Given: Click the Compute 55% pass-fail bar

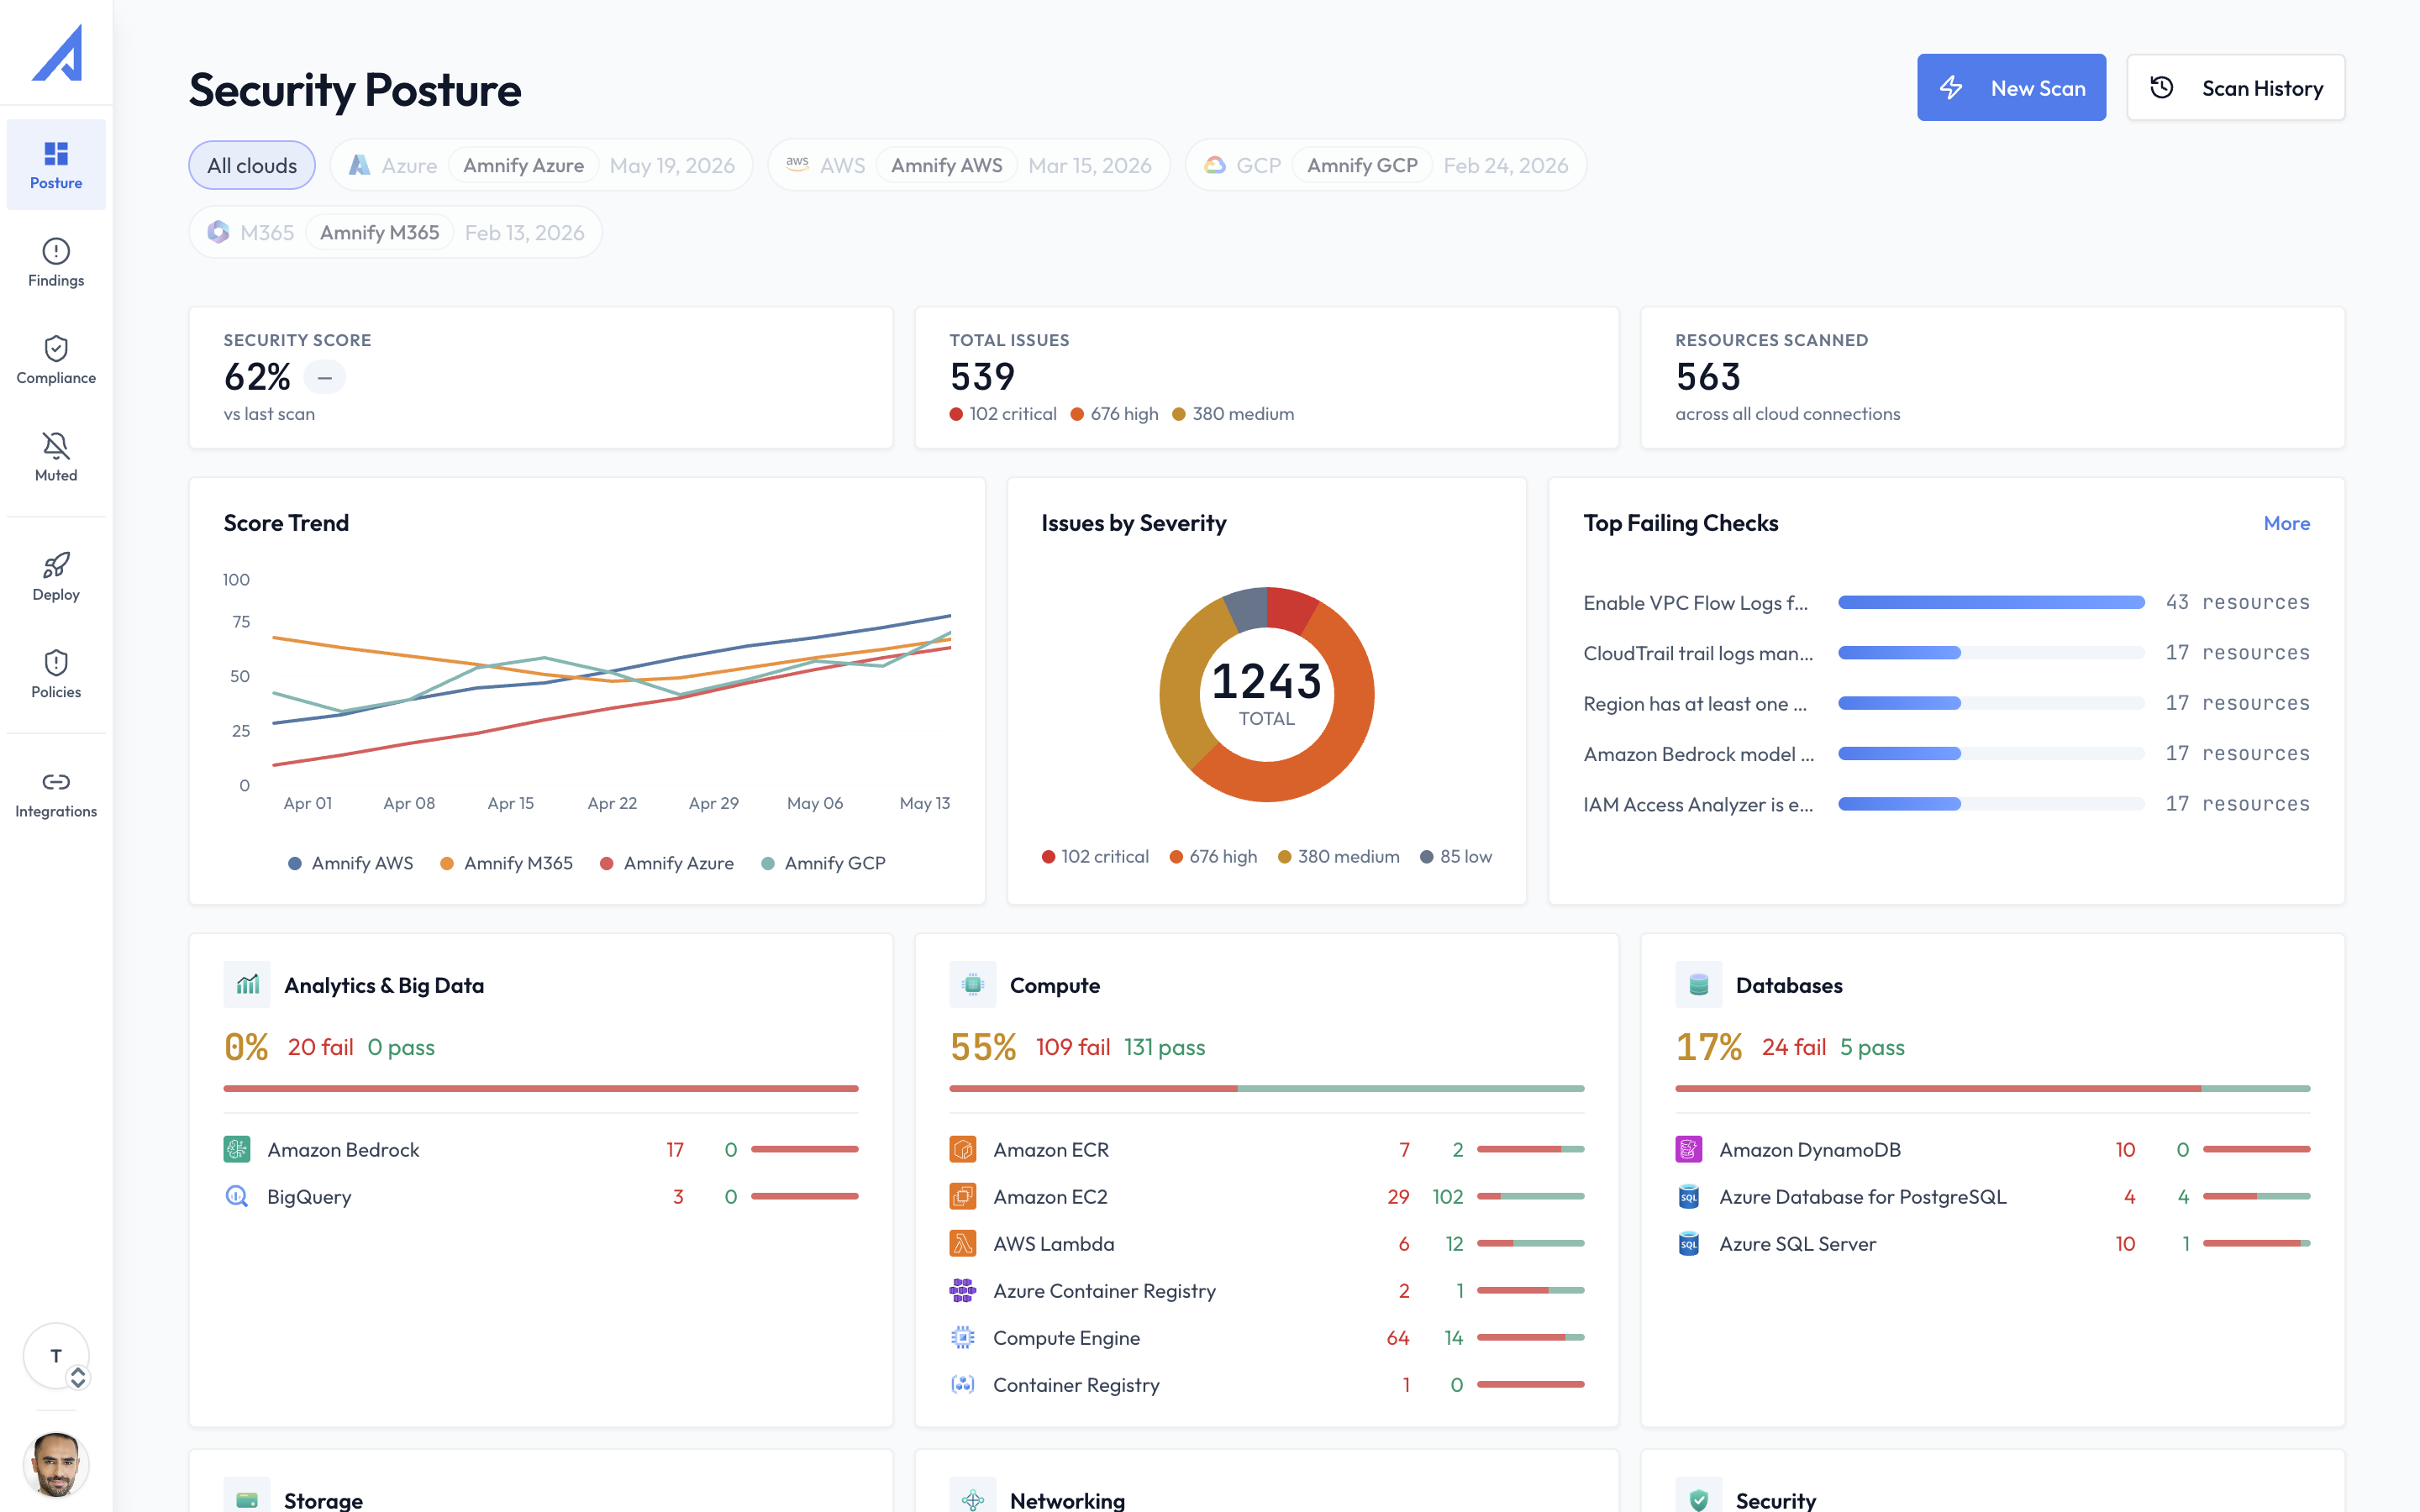Looking at the screenshot, I should (x=1267, y=1088).
